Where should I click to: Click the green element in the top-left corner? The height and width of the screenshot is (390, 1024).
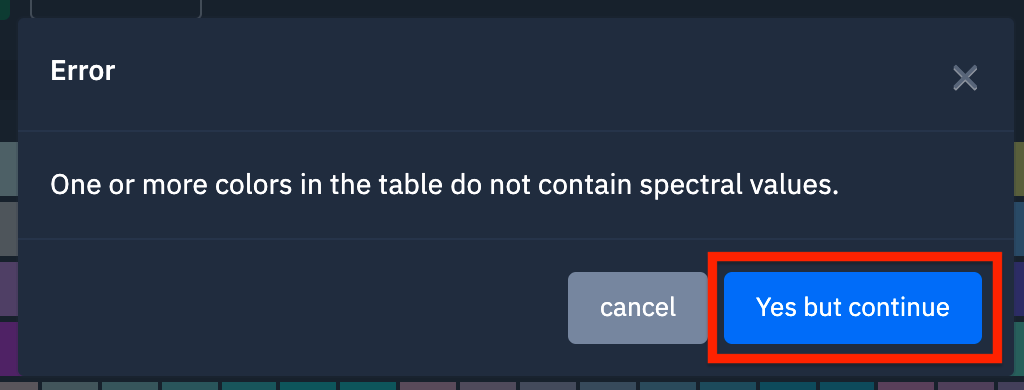click(x=4, y=9)
